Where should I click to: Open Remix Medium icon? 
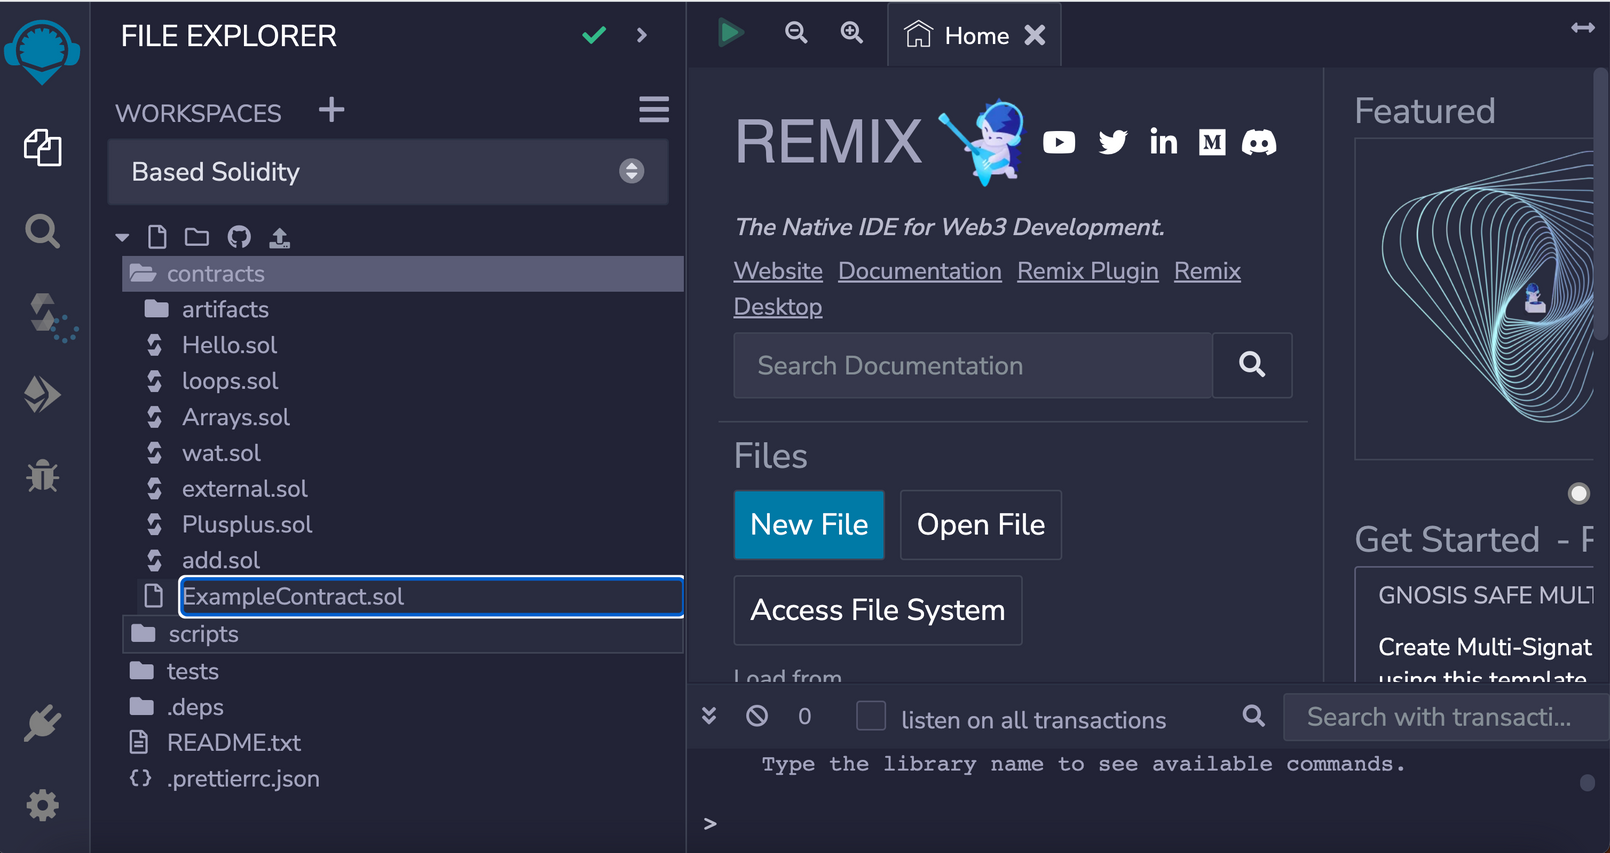click(x=1212, y=142)
